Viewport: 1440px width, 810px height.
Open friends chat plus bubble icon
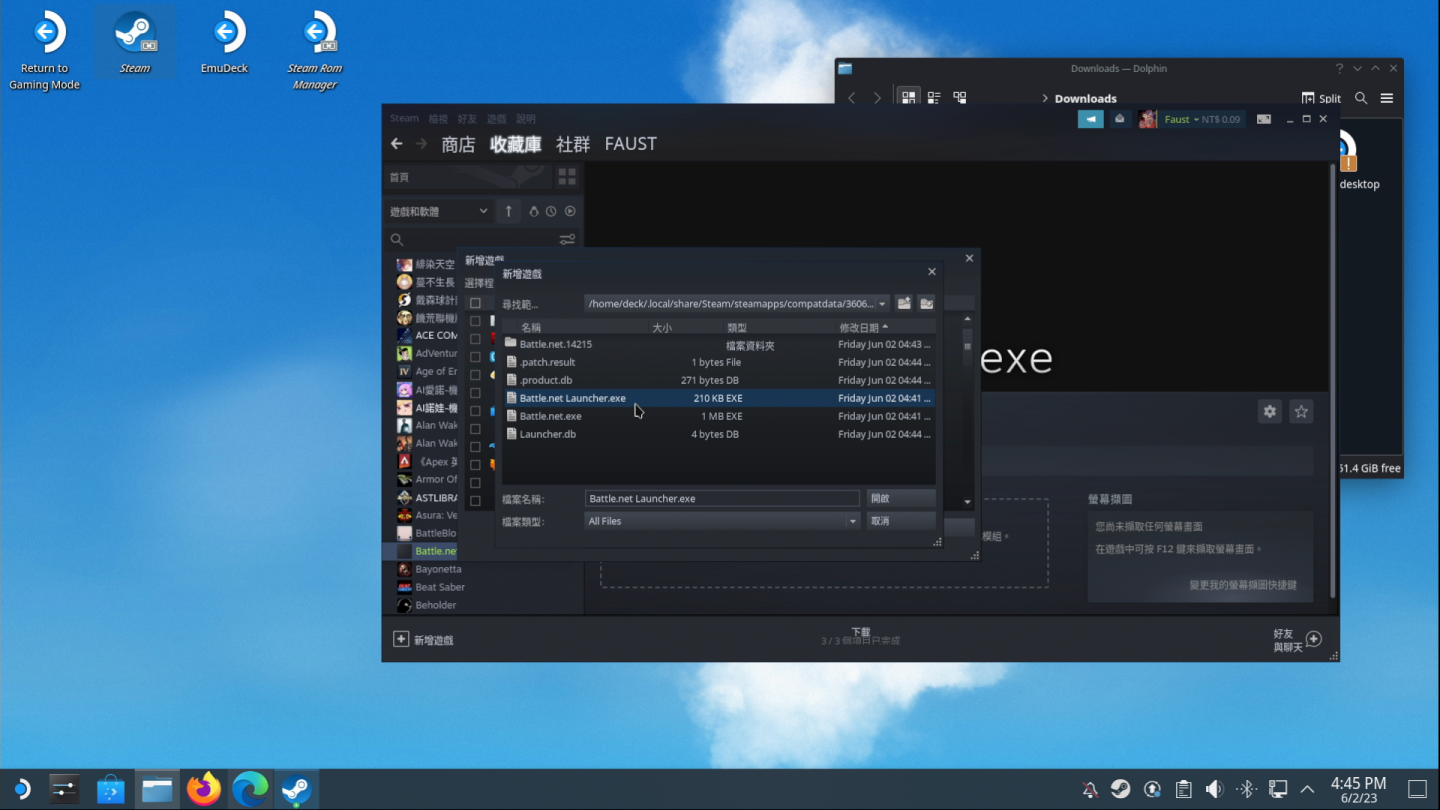click(1314, 639)
